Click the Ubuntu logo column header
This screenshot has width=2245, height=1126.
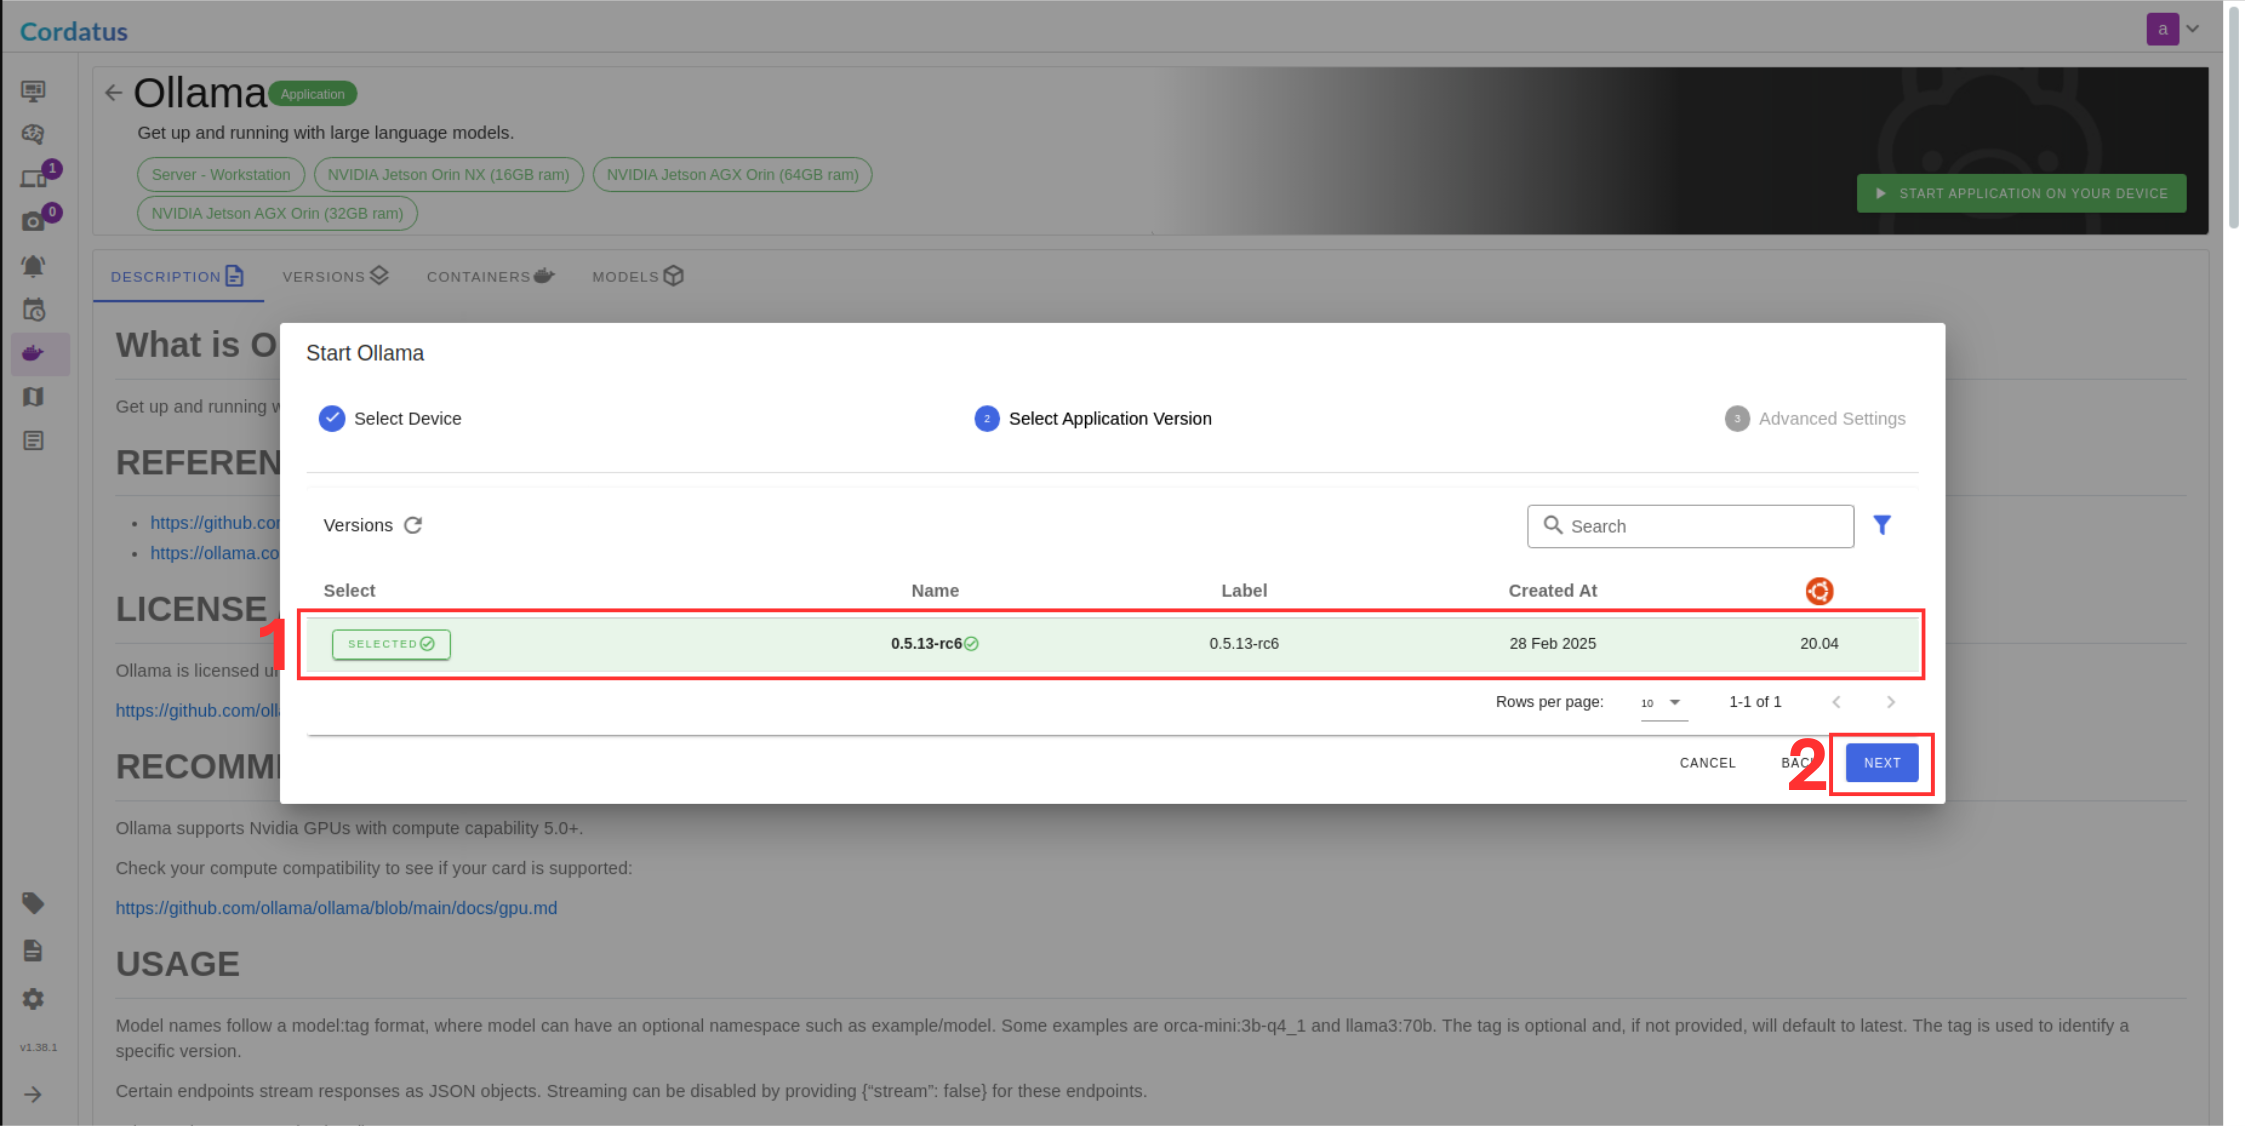click(x=1819, y=591)
